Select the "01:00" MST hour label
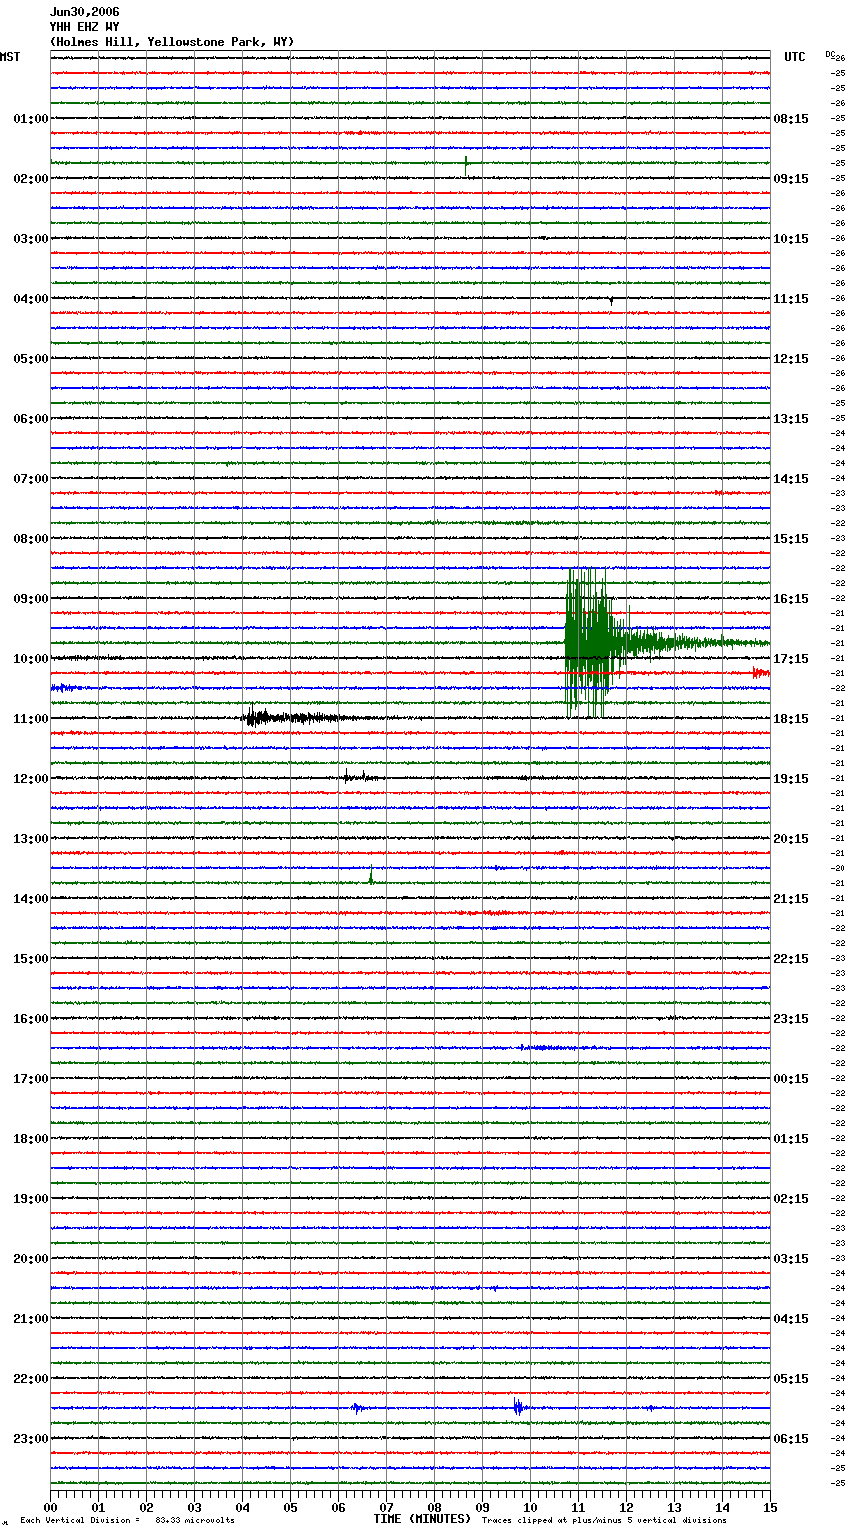Viewport: 850px width, 1534px height. [31, 119]
